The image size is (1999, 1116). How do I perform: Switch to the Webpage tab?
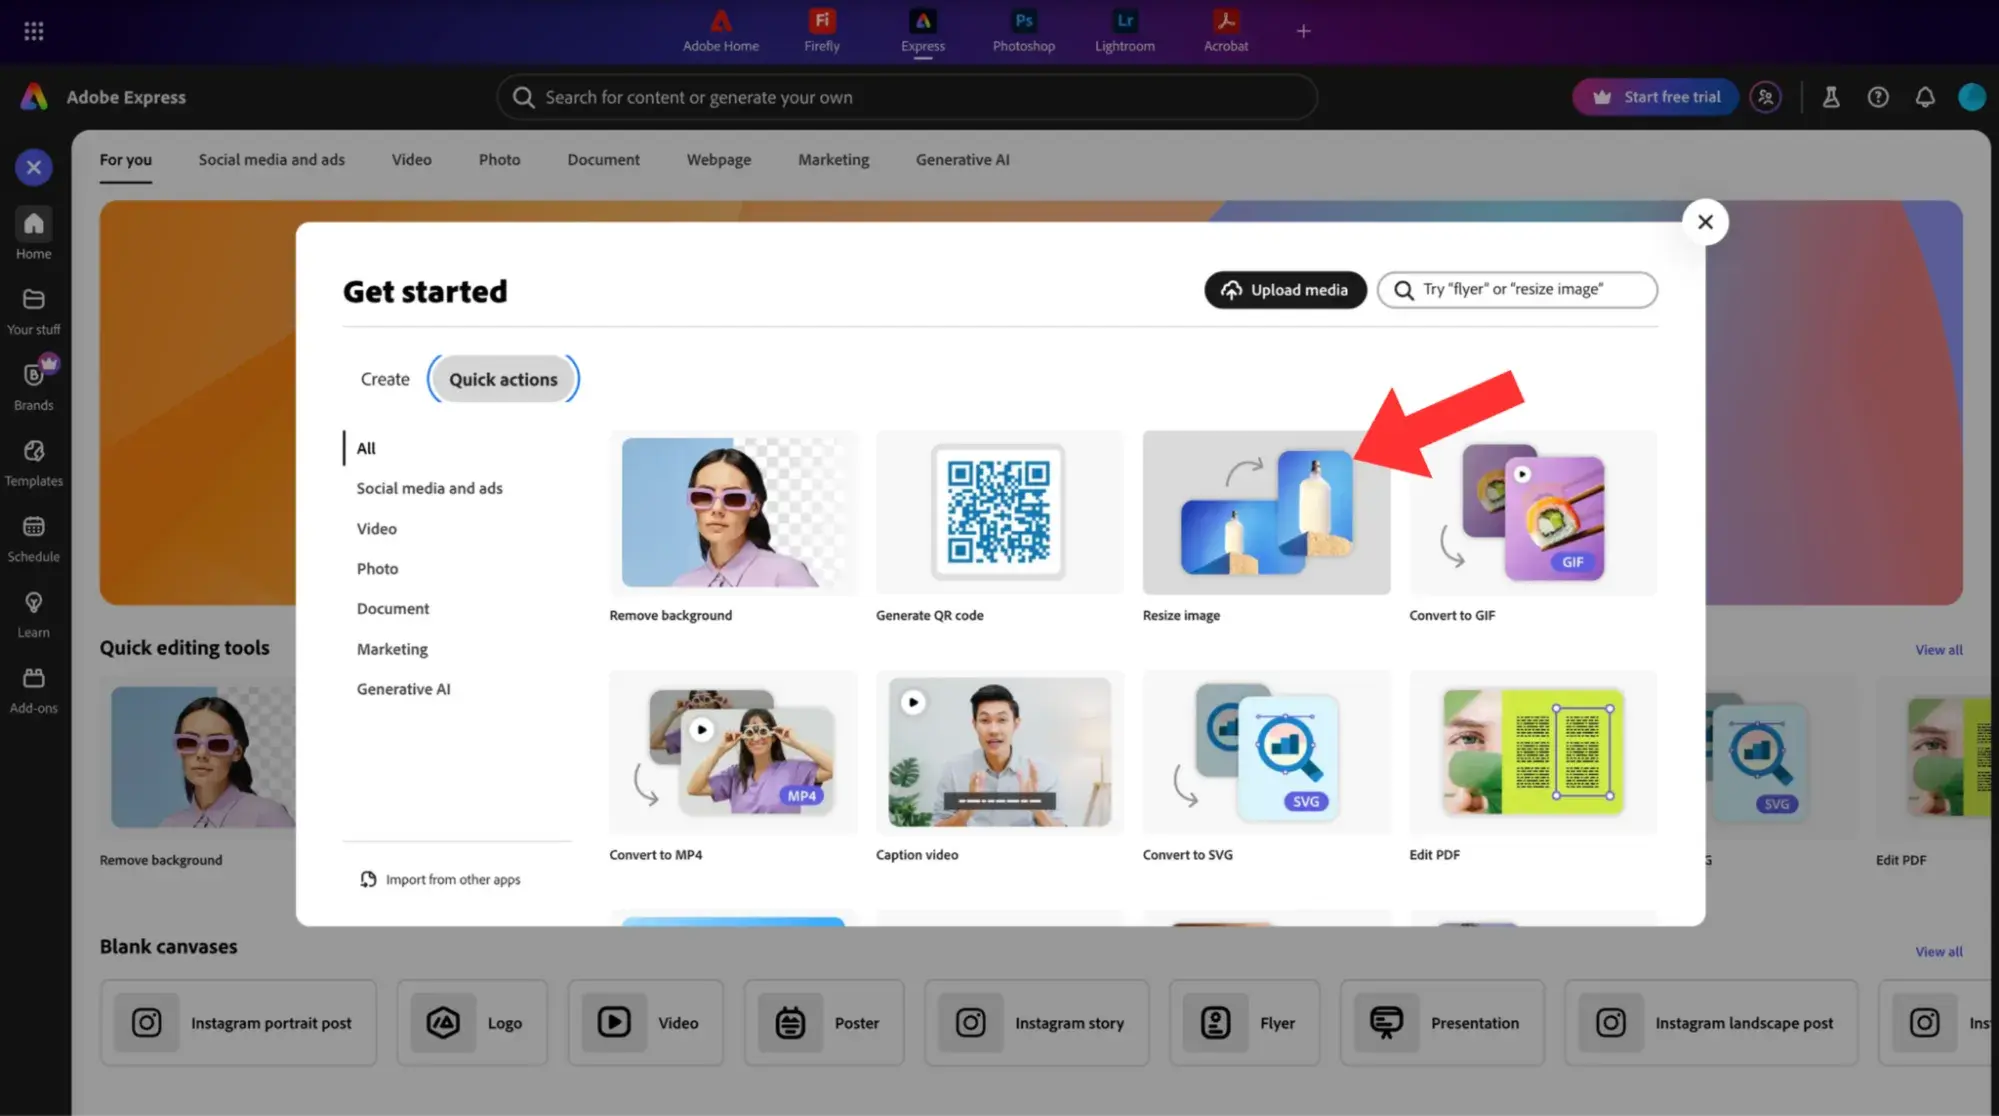point(718,160)
